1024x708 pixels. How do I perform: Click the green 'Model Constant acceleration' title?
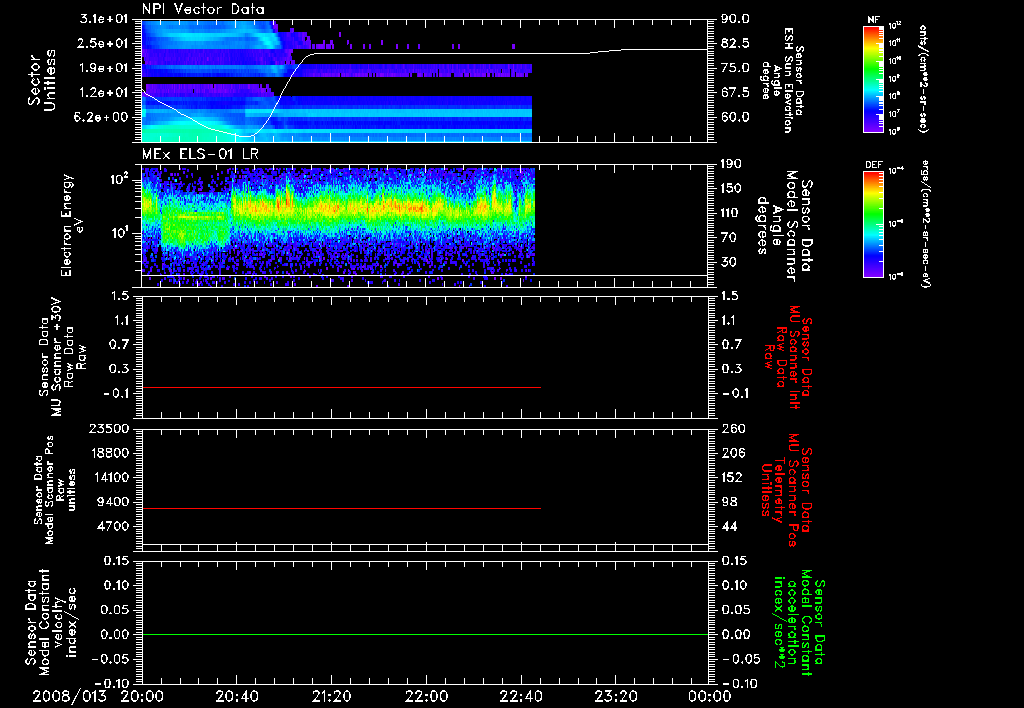point(798,622)
